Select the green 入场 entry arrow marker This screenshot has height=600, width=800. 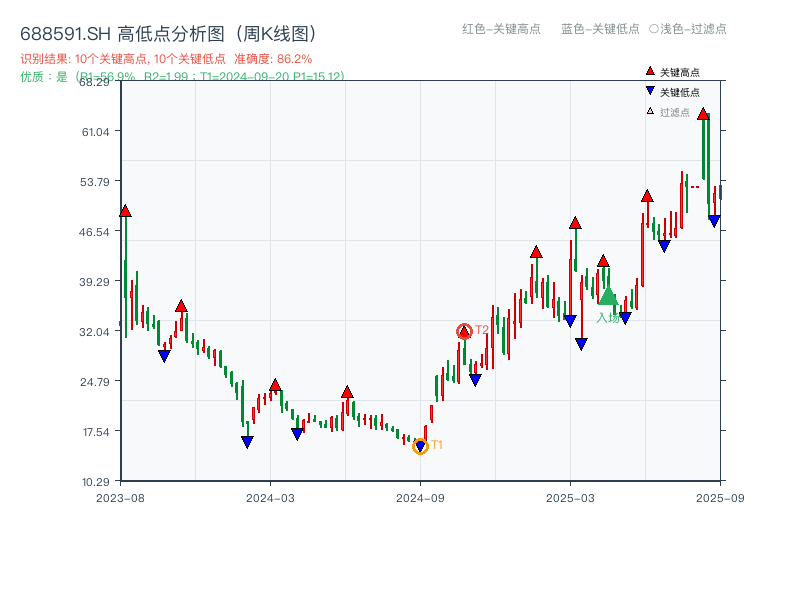tap(607, 297)
